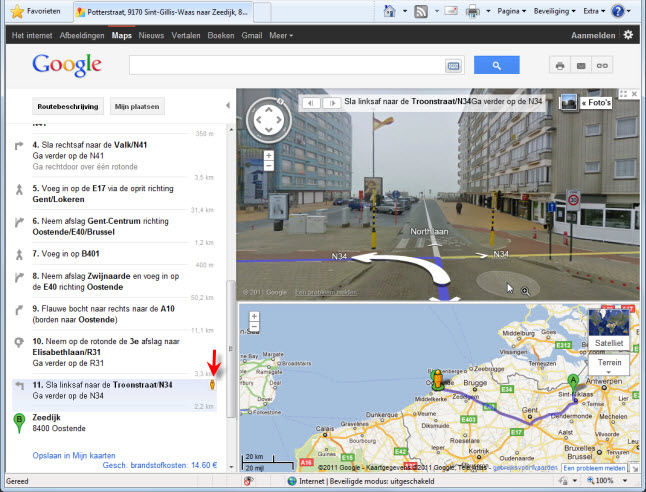Open the dropdown arrow next to printer

488,11
